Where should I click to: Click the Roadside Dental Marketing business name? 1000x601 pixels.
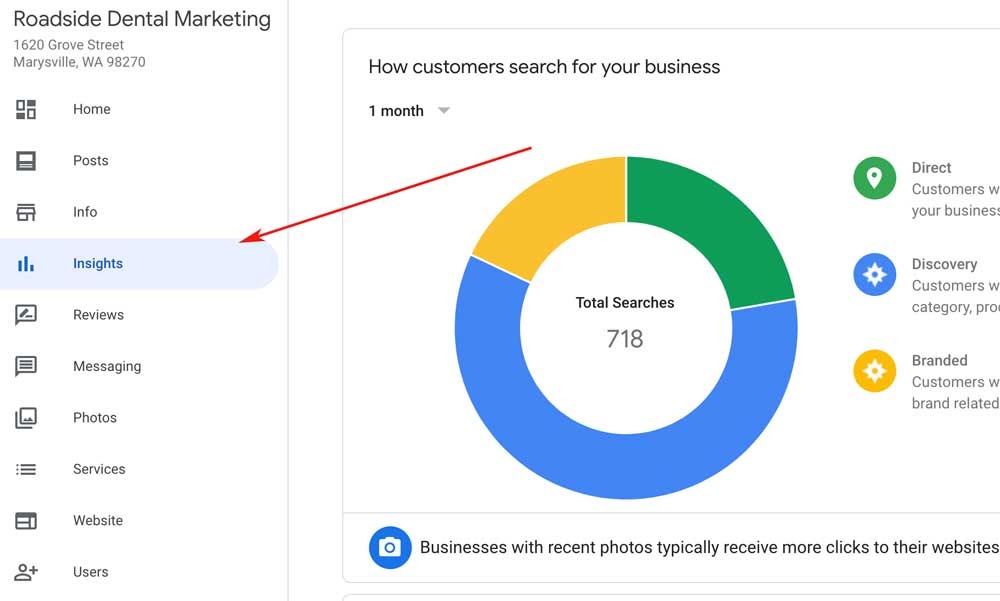coord(142,19)
